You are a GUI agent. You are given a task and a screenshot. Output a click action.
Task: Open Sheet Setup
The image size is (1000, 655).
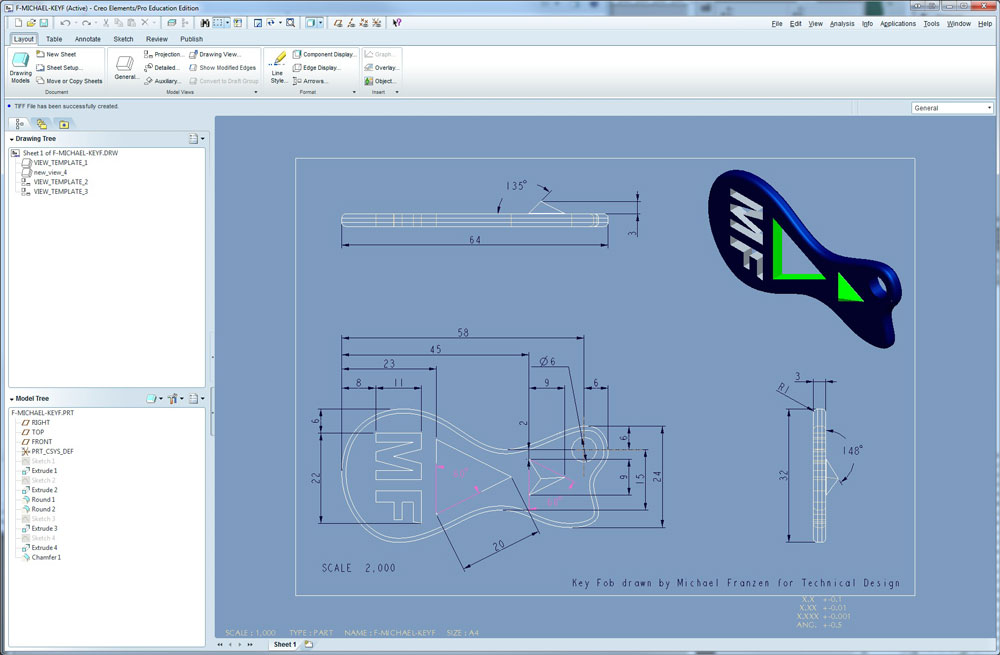pos(59,68)
